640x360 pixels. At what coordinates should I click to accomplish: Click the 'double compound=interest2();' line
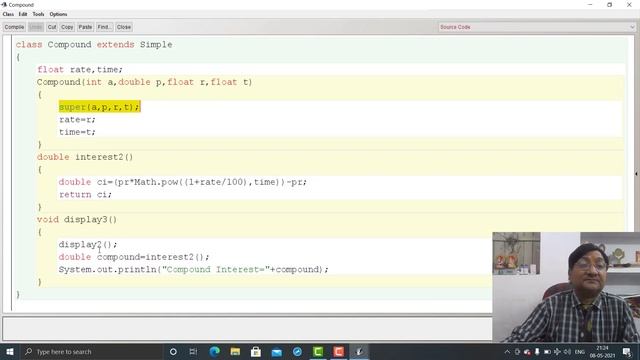coord(133,257)
